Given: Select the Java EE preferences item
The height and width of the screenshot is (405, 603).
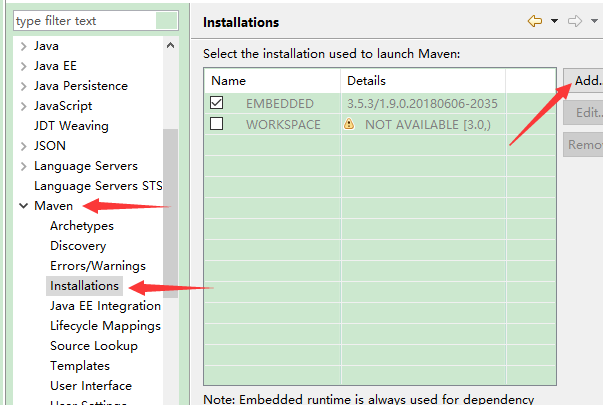Looking at the screenshot, I should coord(55,66).
